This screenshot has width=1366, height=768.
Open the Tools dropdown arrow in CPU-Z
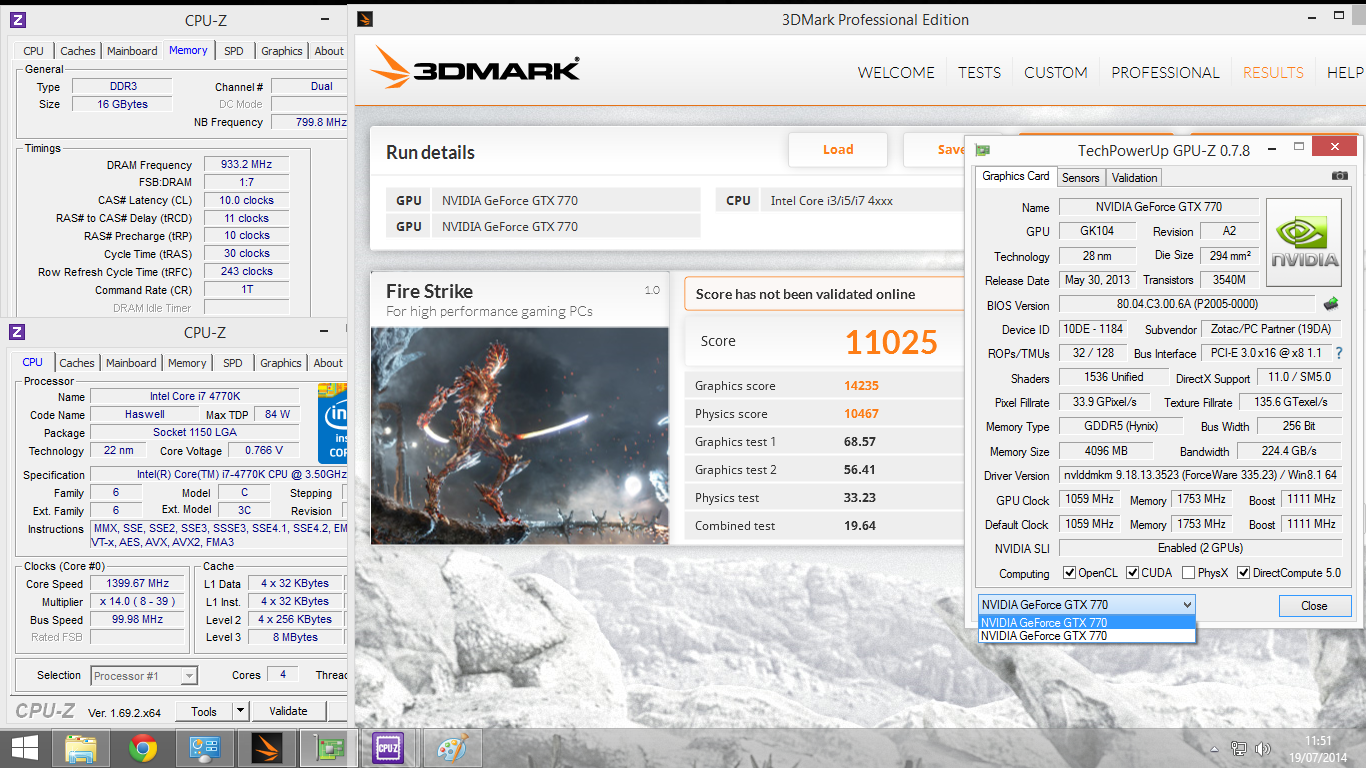pyautogui.click(x=240, y=711)
